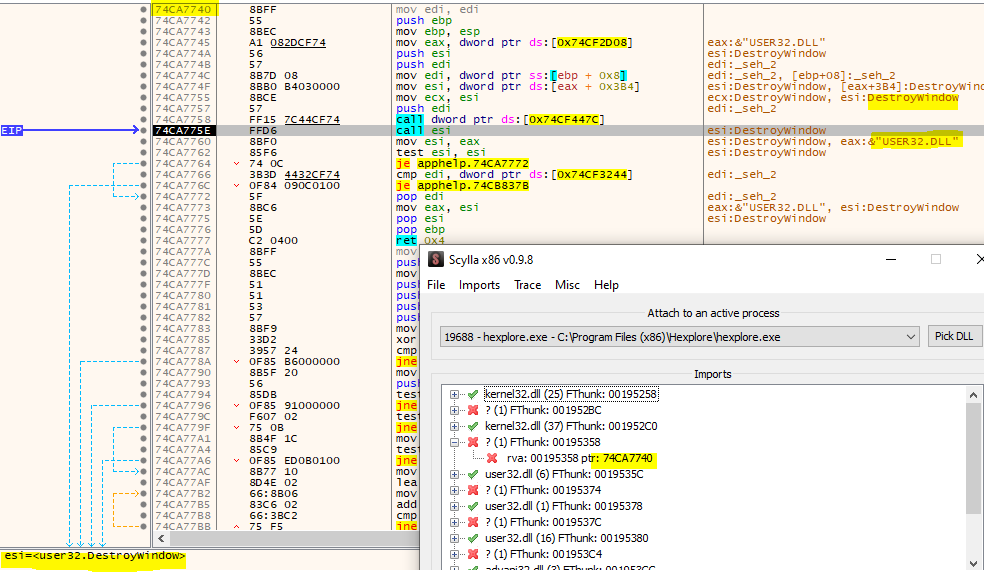This screenshot has width=984, height=572.
Task: Toggle breakpoint dot at address 74CA7742
Action: [x=144, y=21]
